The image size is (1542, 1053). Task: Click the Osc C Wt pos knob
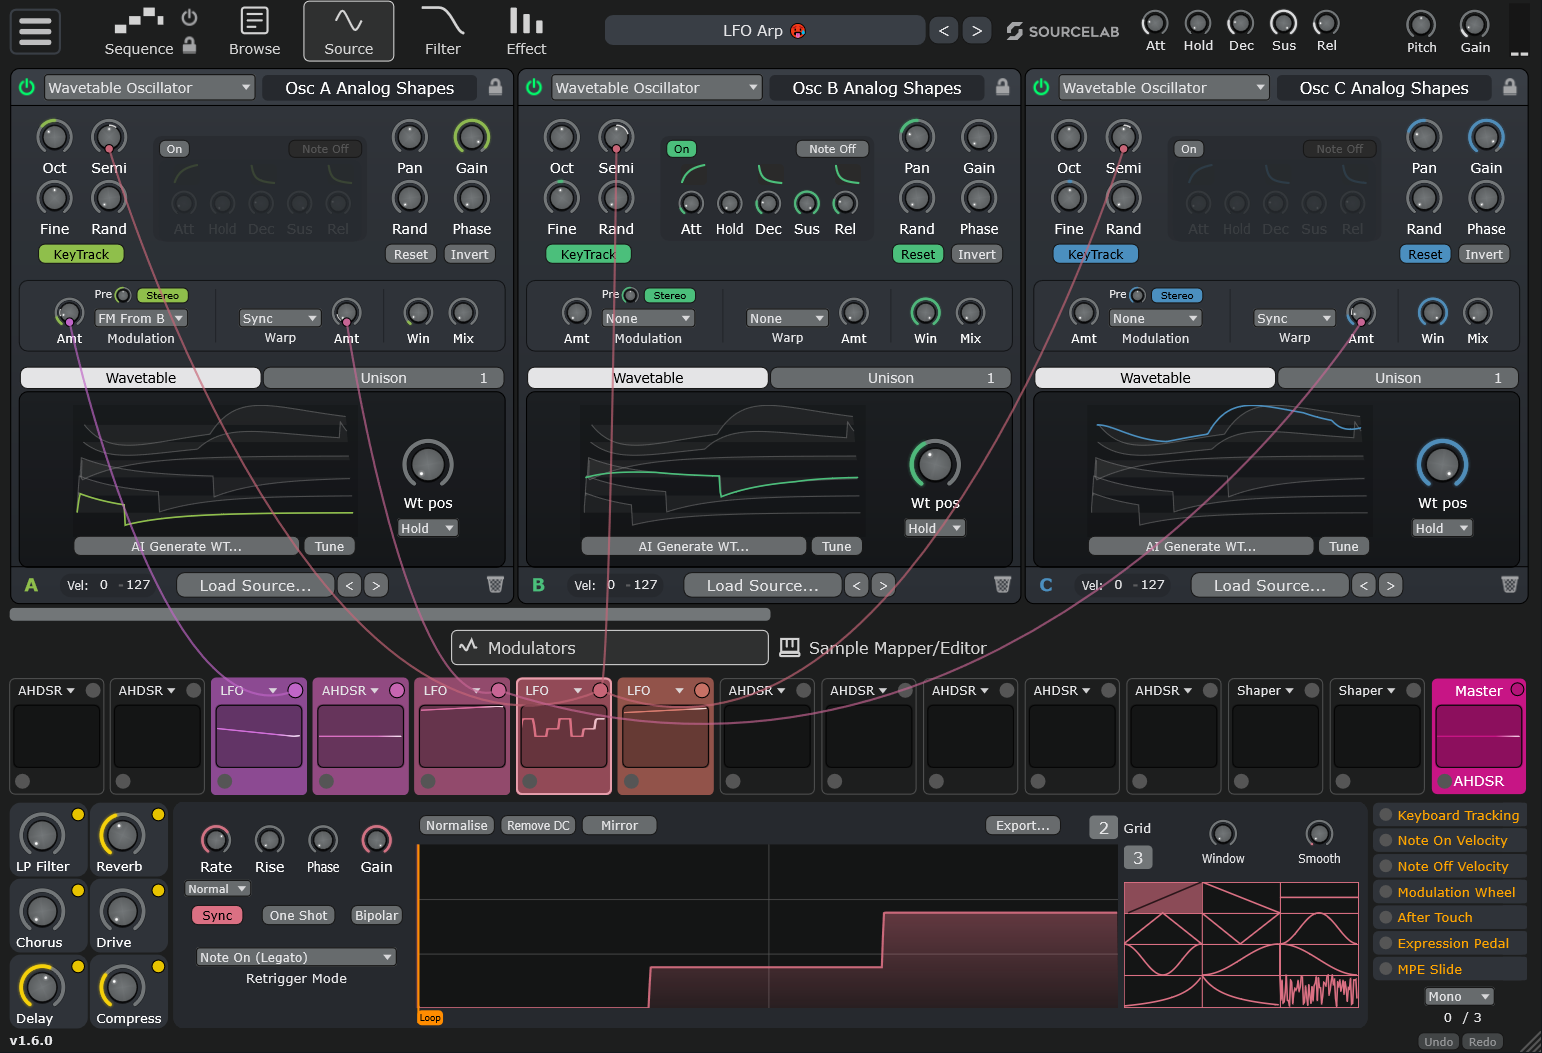pos(1442,464)
